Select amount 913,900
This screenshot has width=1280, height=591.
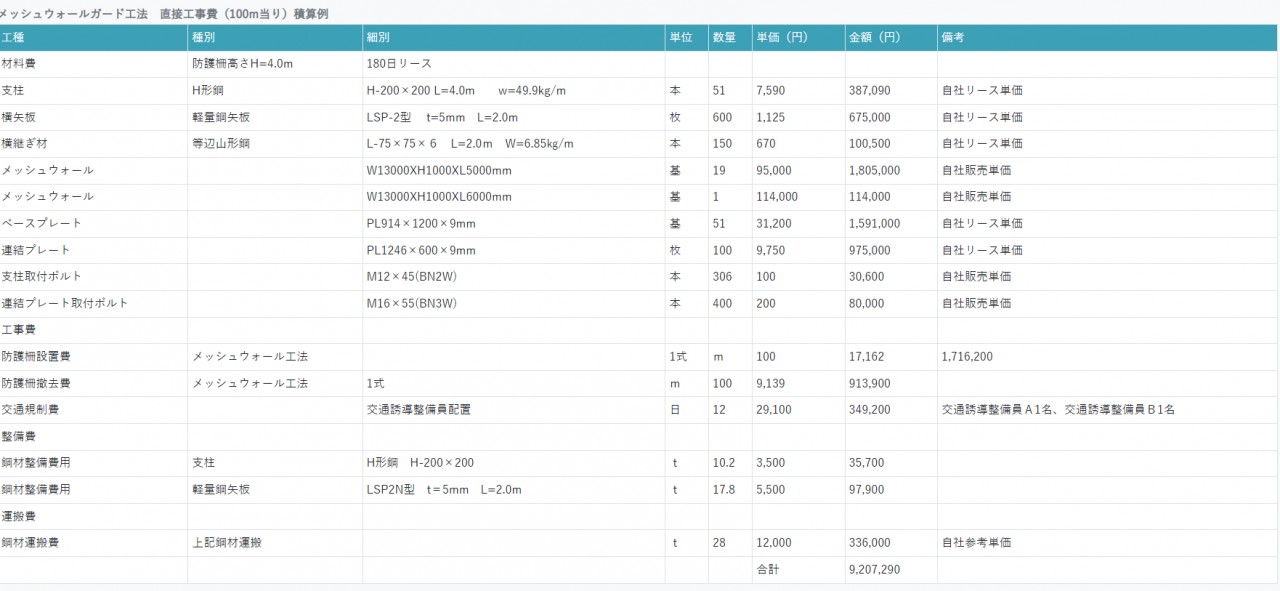coord(869,383)
